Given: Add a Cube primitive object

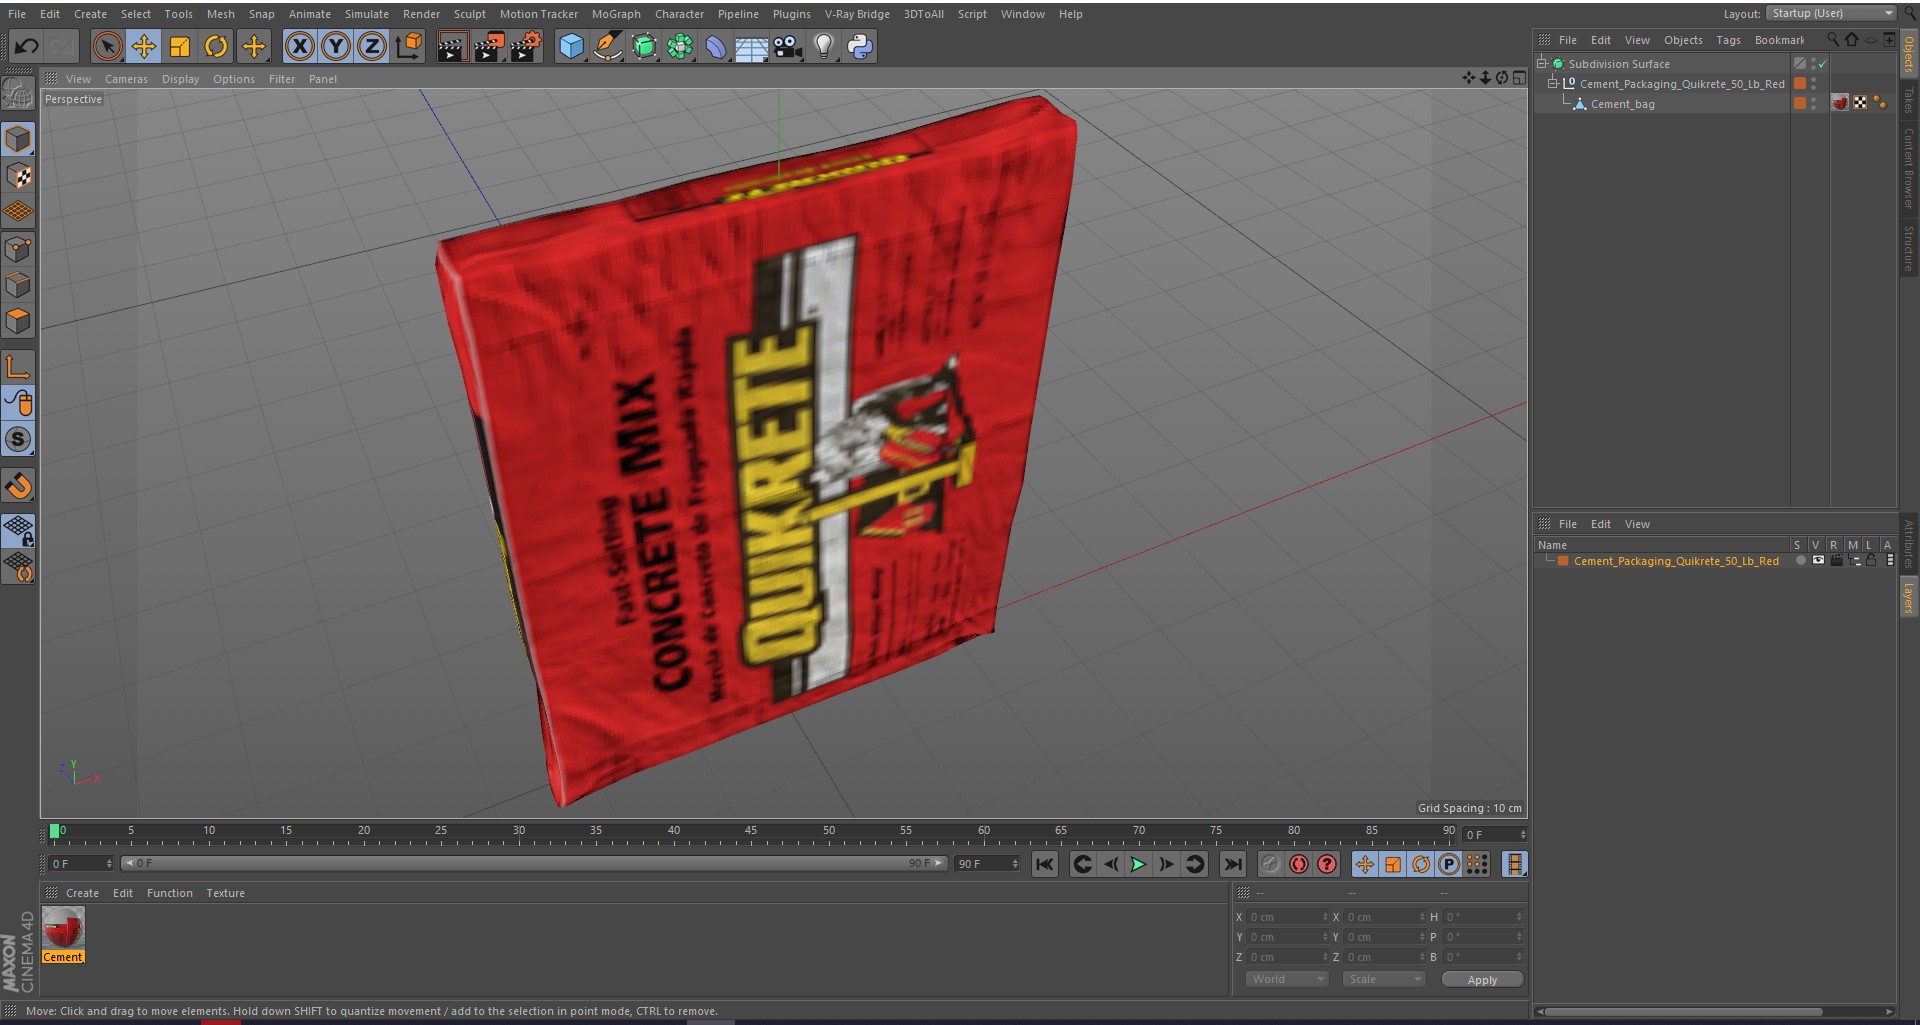Looking at the screenshot, I should click(x=571, y=46).
